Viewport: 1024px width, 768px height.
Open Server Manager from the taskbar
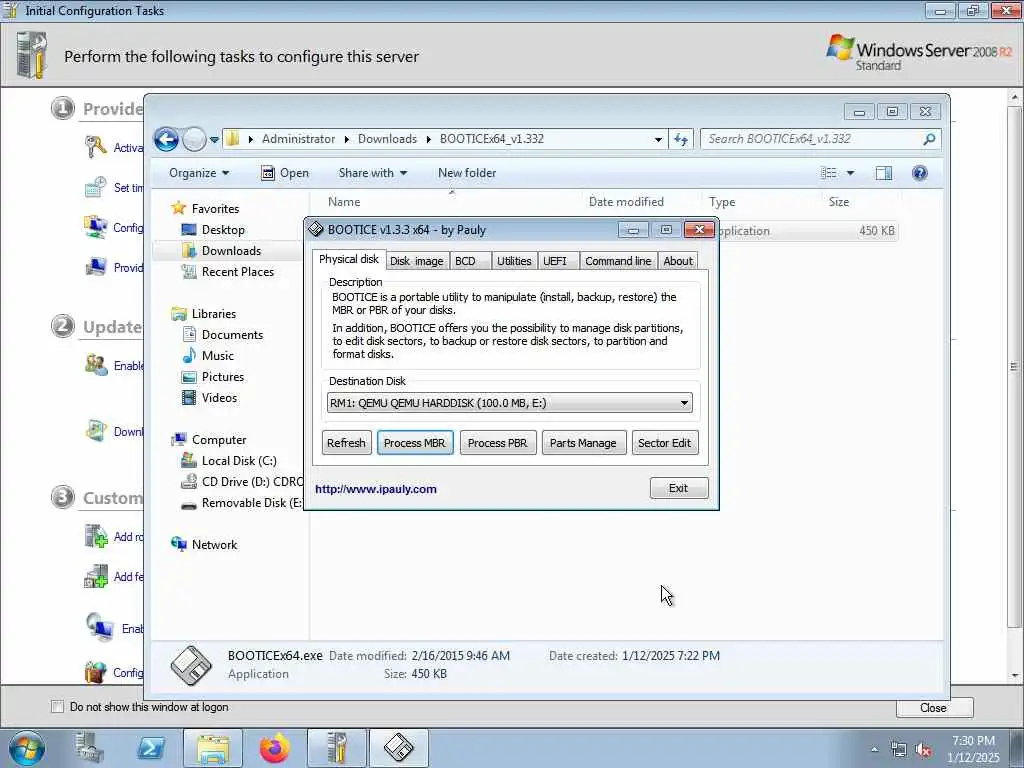pos(89,748)
